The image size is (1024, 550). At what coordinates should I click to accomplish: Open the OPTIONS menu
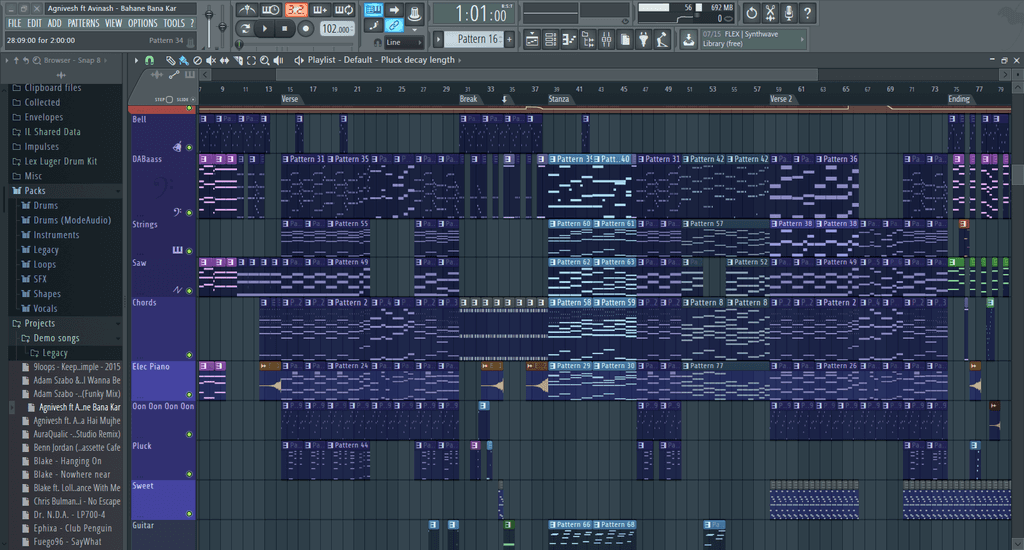click(142, 23)
